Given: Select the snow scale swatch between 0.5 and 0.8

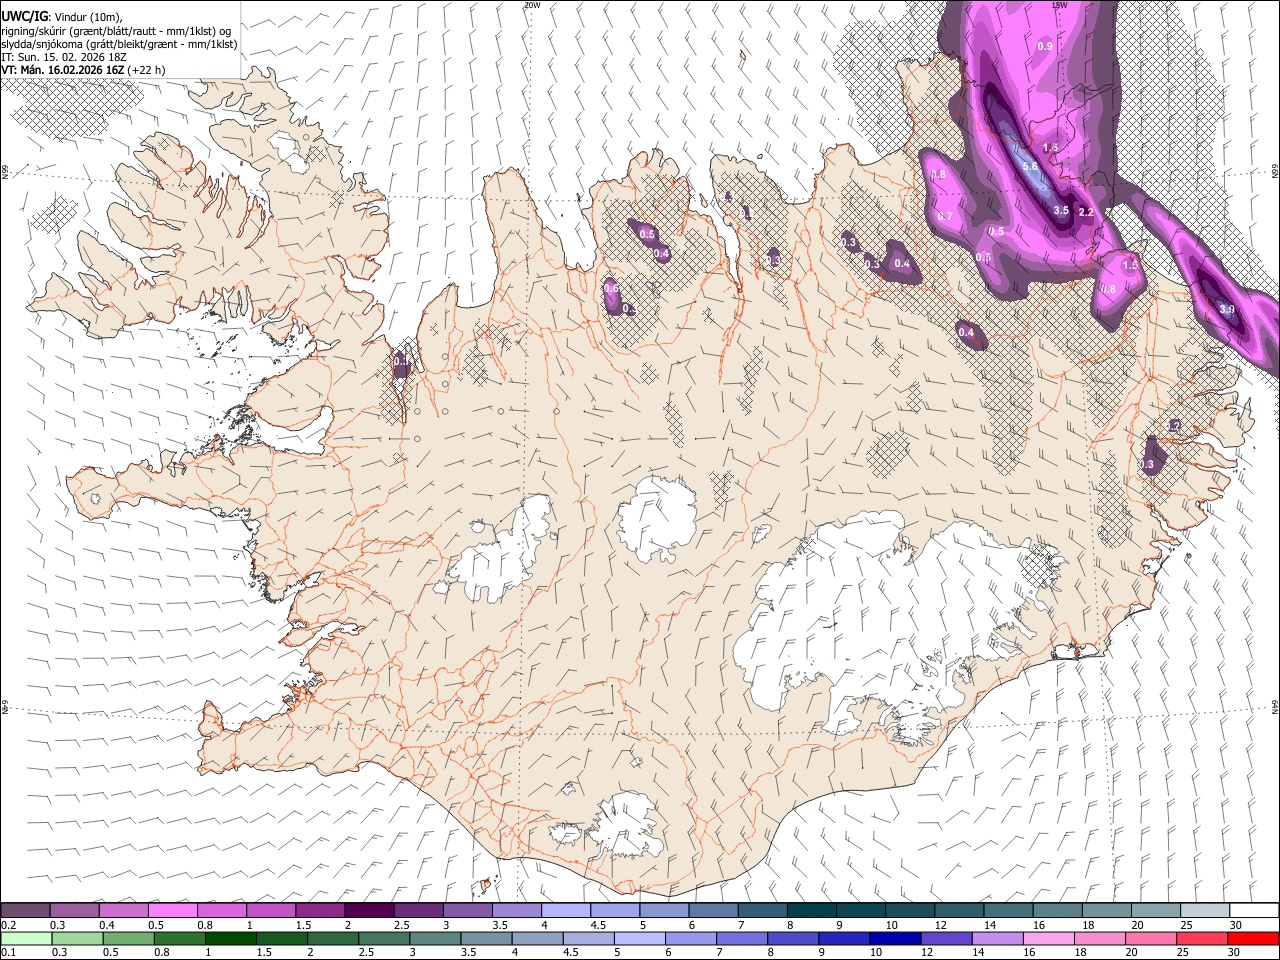Looking at the screenshot, I should (x=173, y=911).
